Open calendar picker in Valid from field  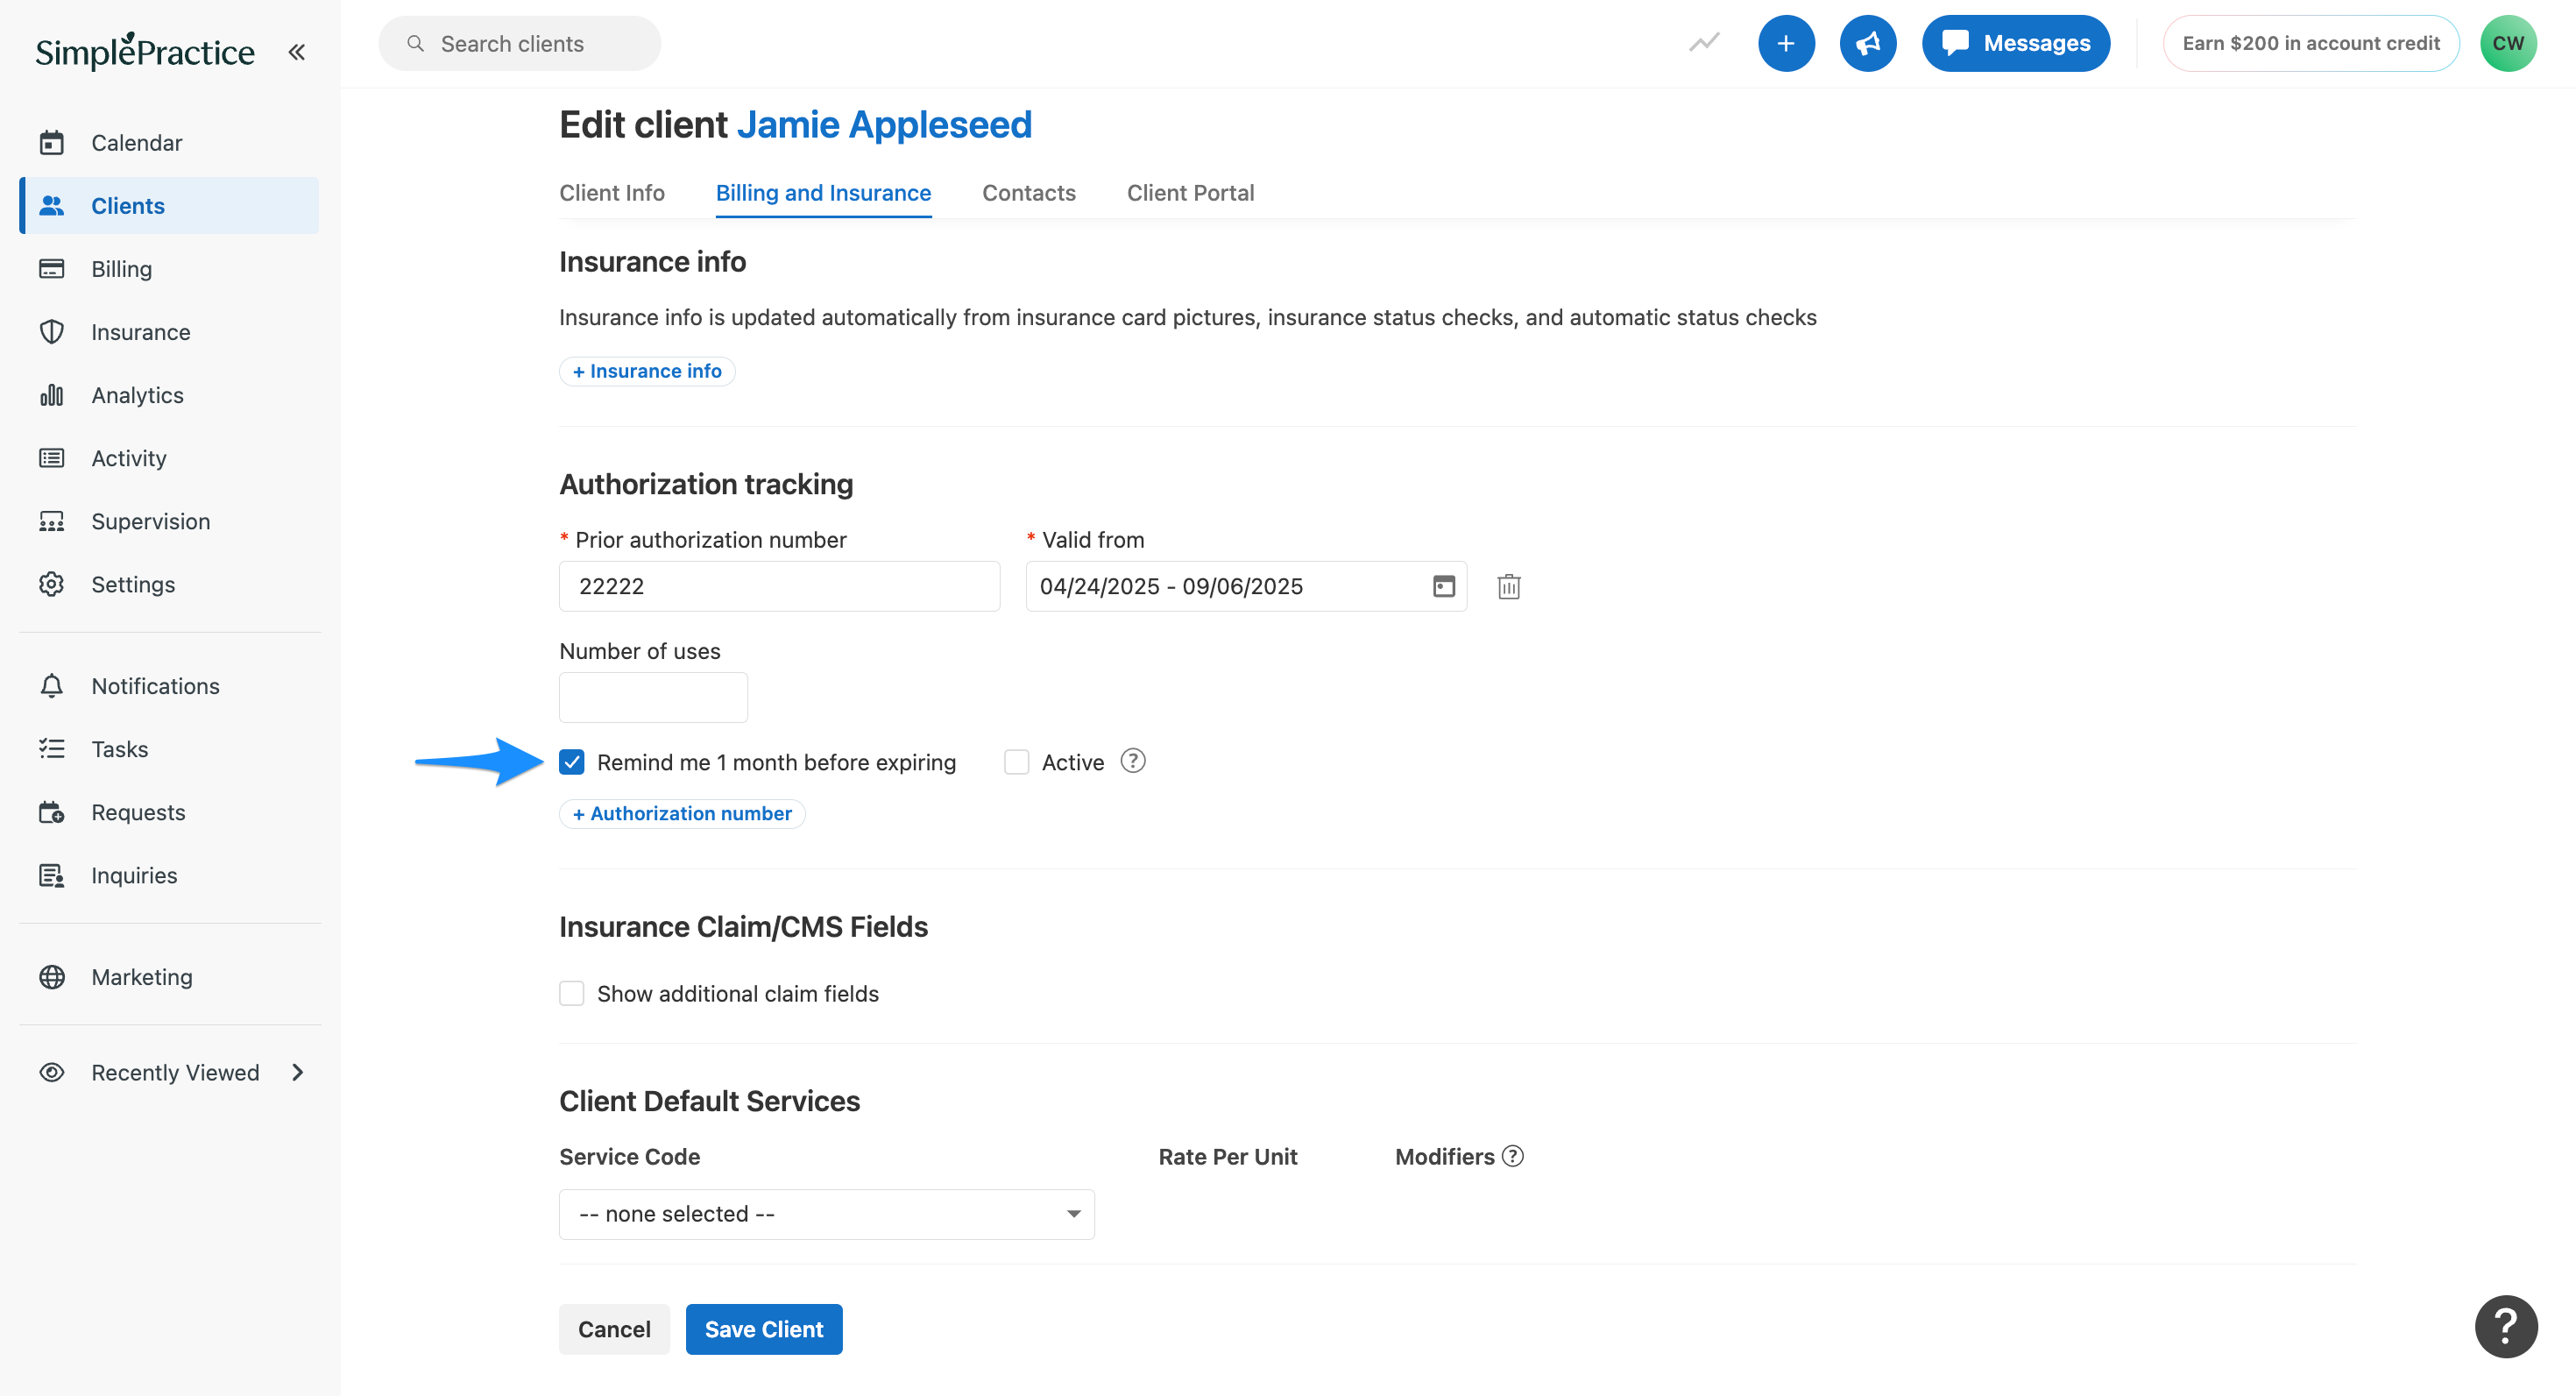(1443, 586)
